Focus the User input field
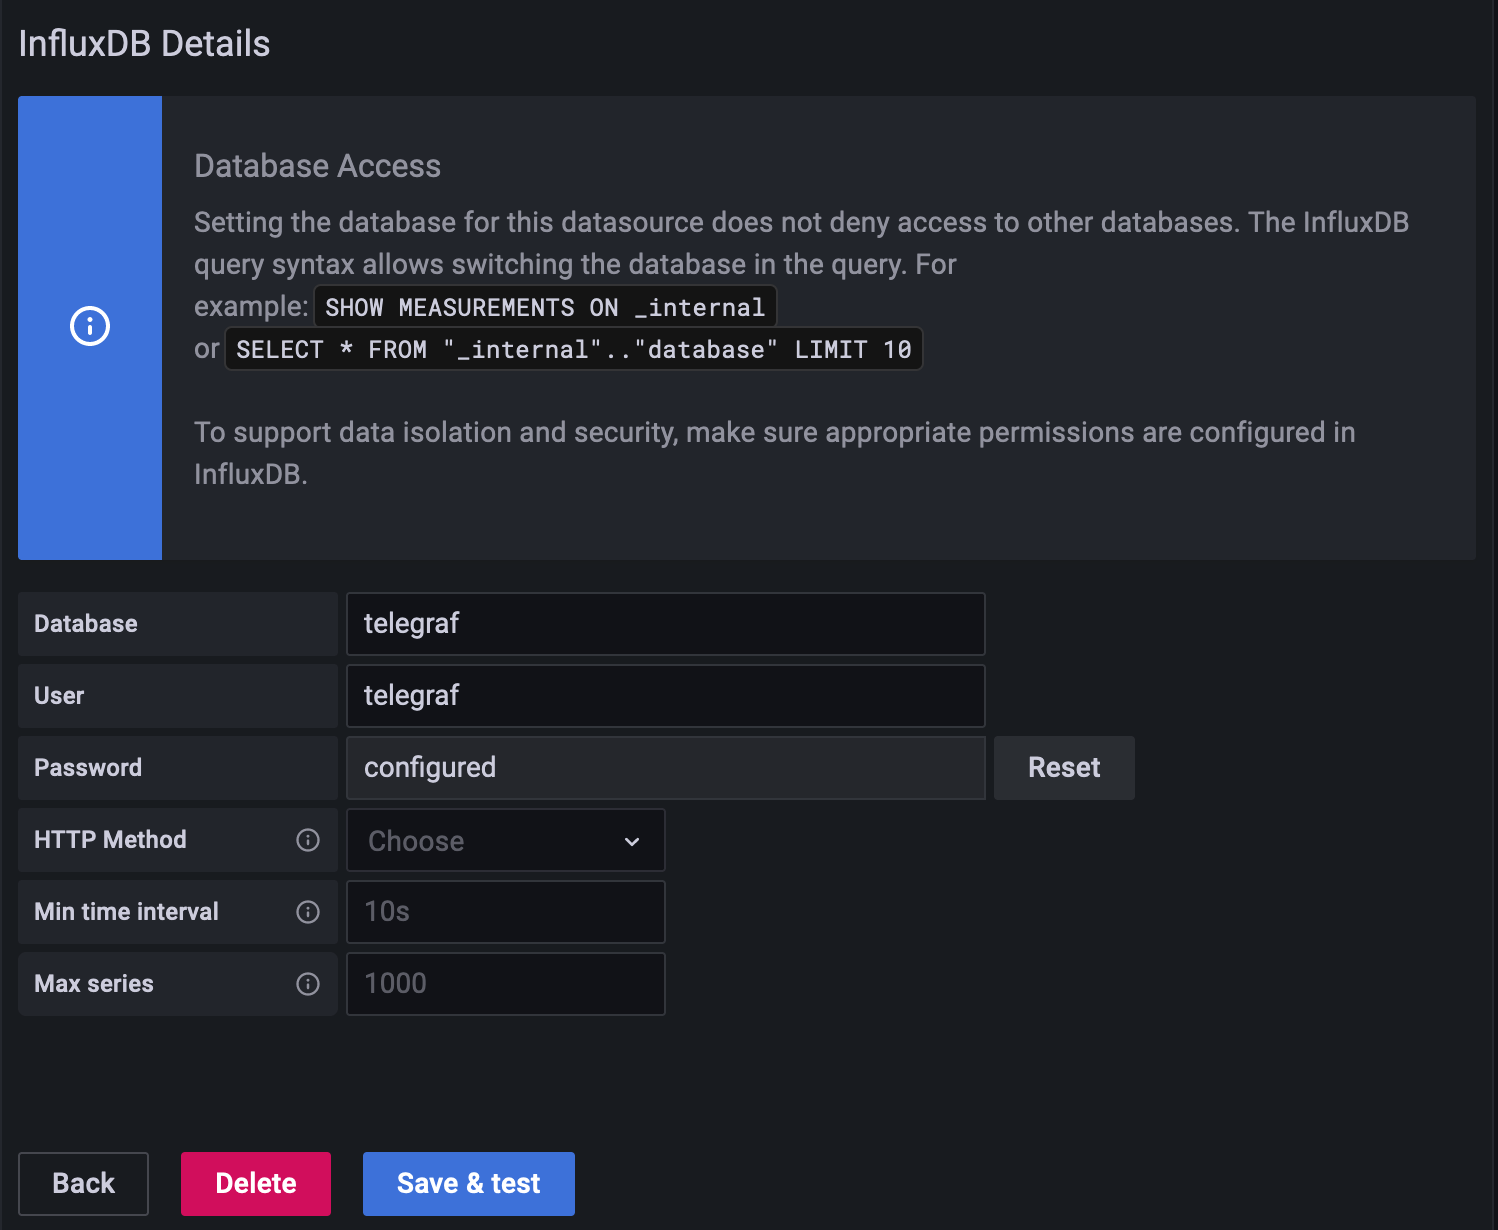 pos(666,696)
